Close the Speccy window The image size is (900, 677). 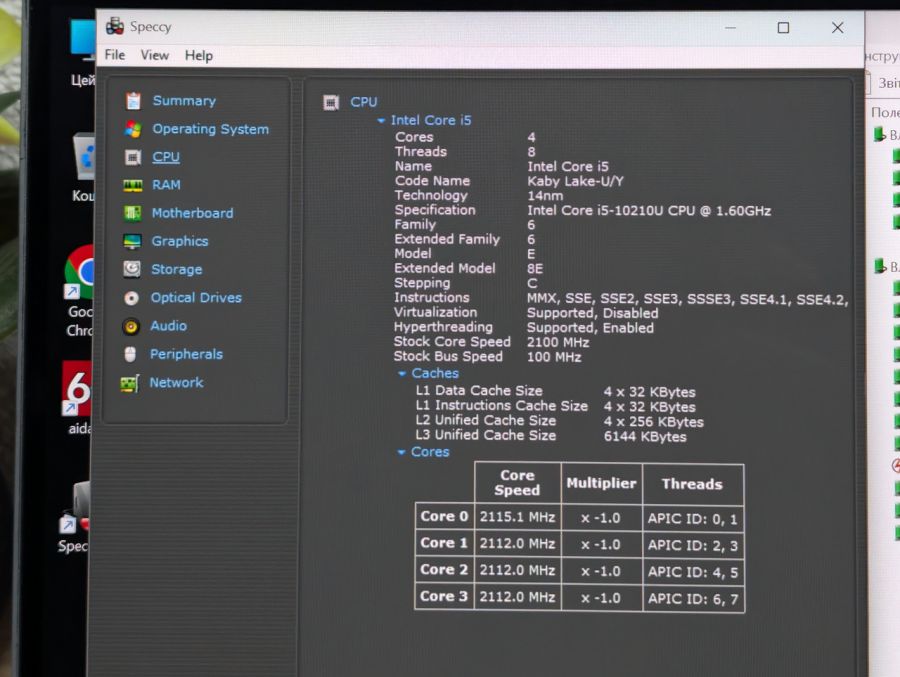tap(837, 28)
